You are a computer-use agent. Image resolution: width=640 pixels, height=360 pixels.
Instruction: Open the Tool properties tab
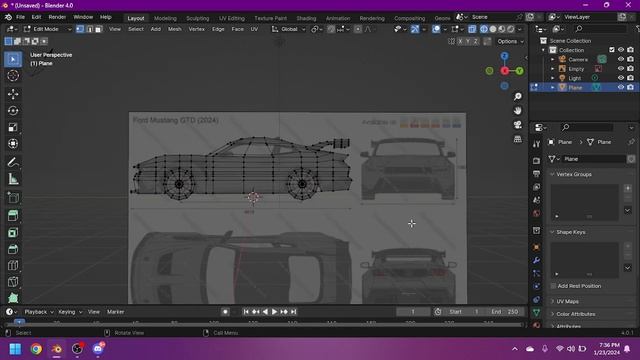coord(536,144)
